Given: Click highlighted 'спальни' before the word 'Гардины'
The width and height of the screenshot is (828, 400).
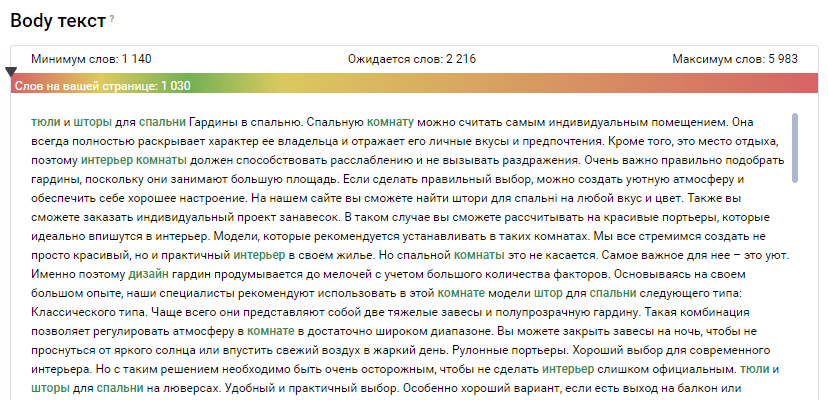Looking at the screenshot, I should pos(162,122).
